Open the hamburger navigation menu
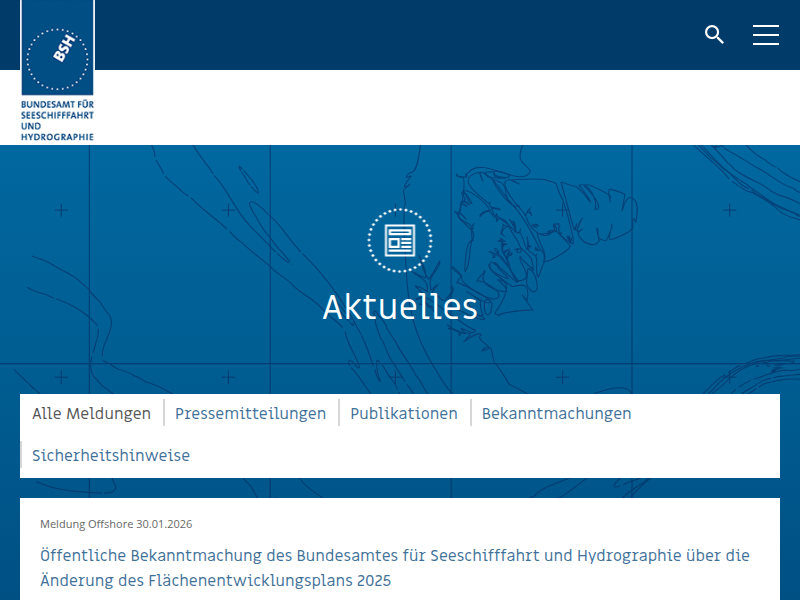 coord(766,35)
